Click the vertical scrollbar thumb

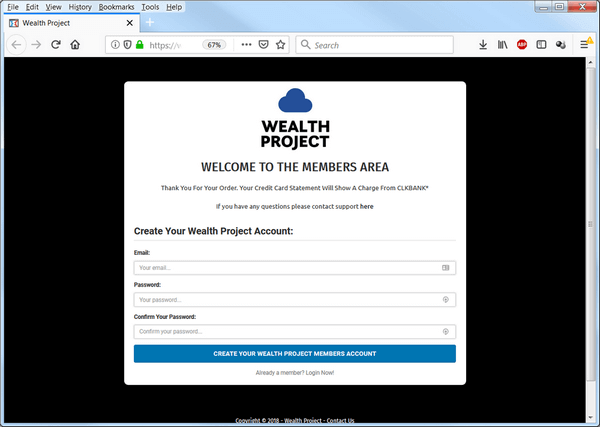coord(590,225)
